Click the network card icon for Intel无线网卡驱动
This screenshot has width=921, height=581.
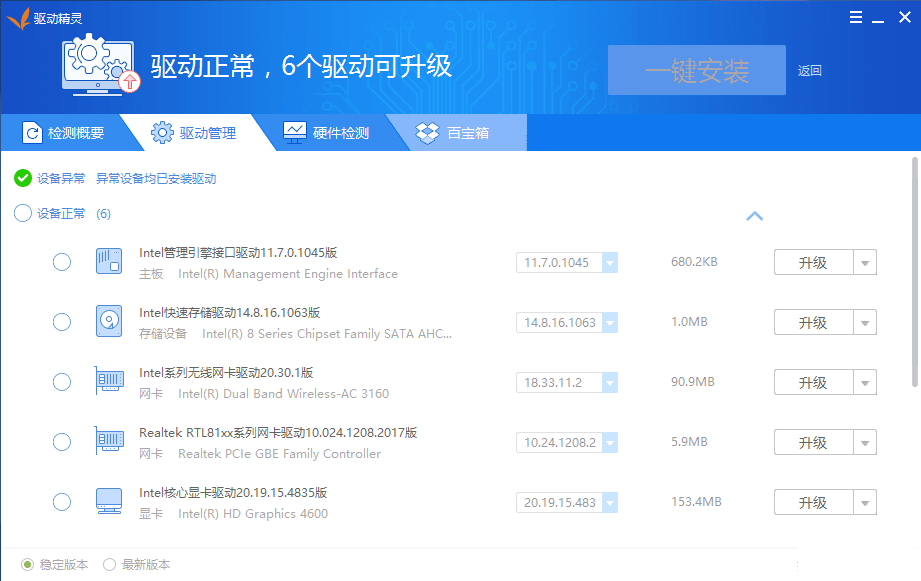coord(109,381)
